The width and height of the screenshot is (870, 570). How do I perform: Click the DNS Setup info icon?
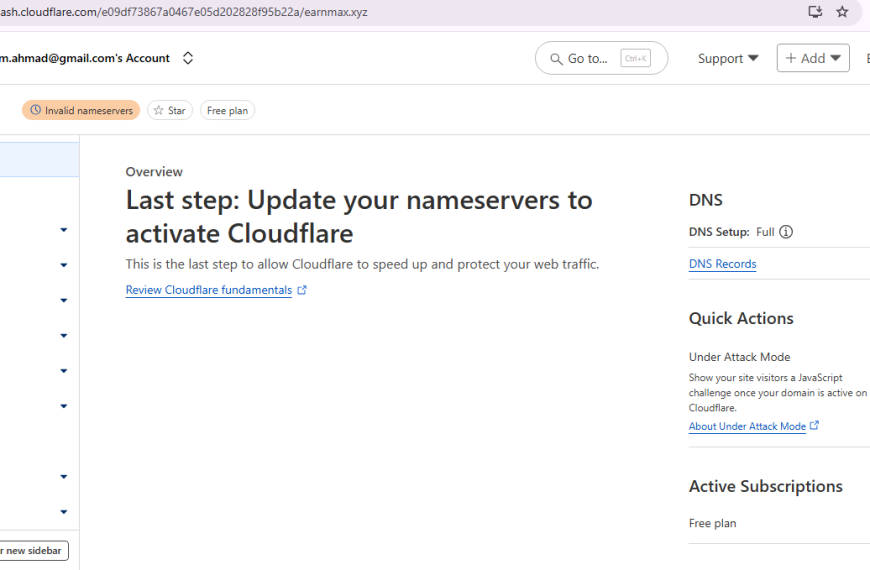pyautogui.click(x=786, y=232)
